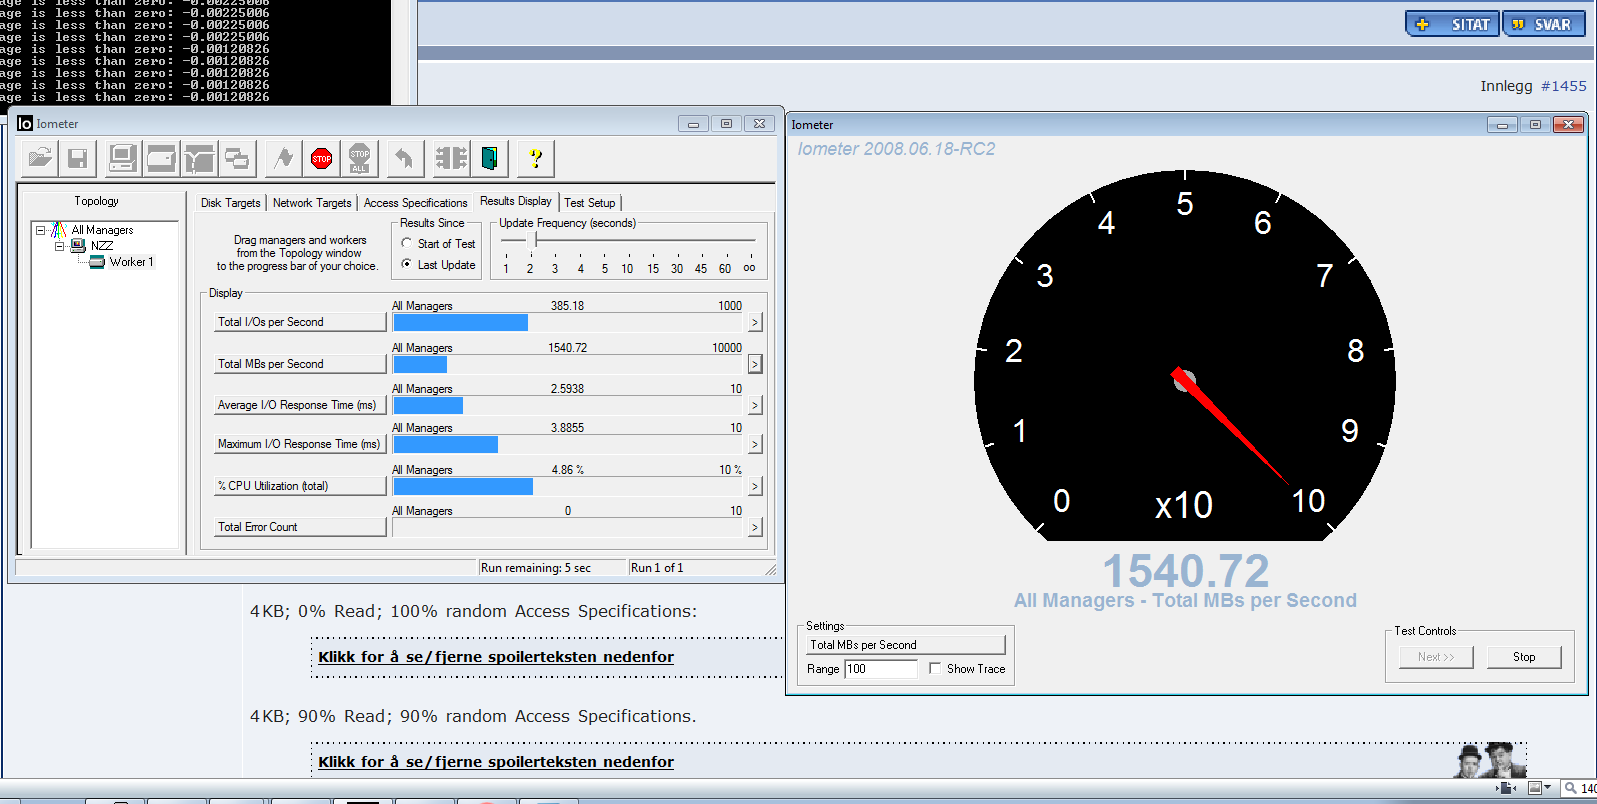Click the green flag Start tests icon

click(x=284, y=158)
